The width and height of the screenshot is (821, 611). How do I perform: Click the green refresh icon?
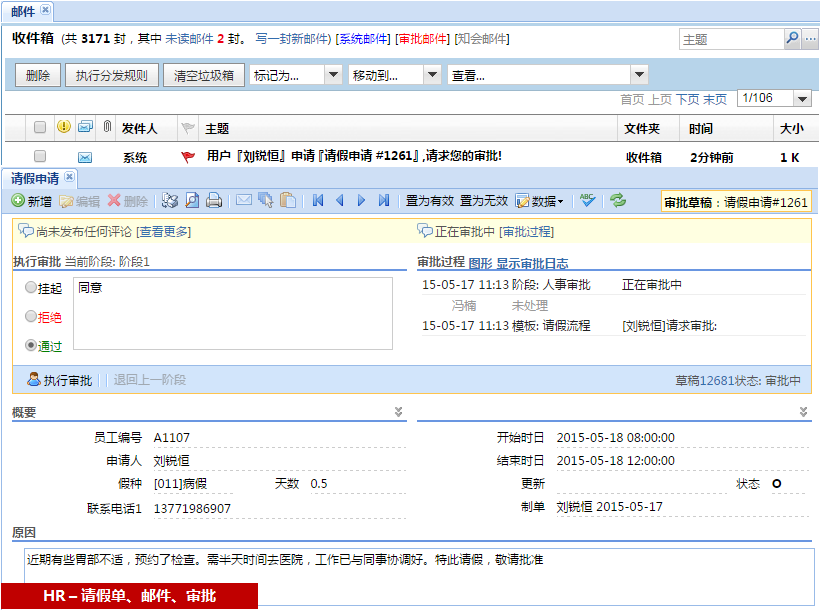pyautogui.click(x=618, y=200)
